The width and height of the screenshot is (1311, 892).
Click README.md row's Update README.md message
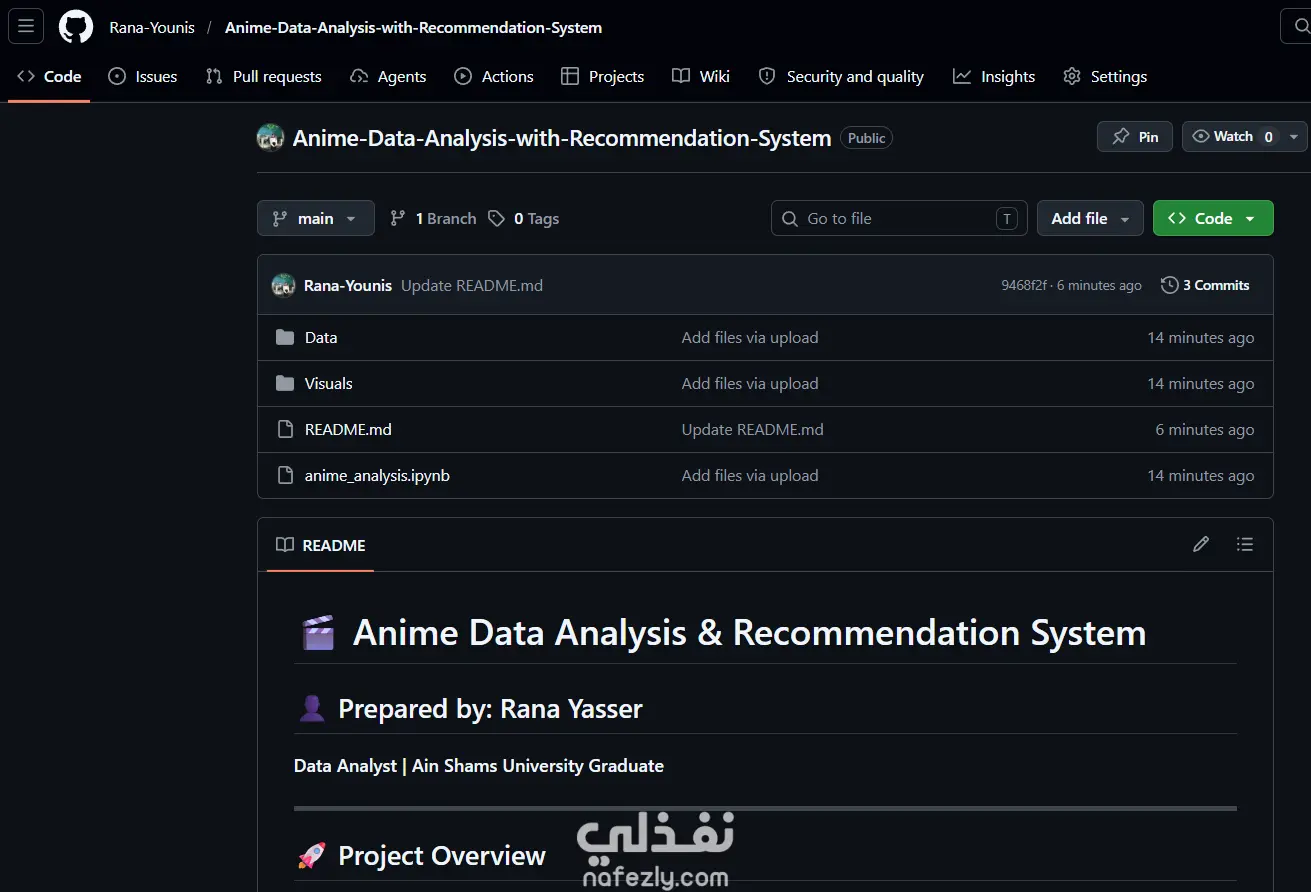(x=753, y=430)
